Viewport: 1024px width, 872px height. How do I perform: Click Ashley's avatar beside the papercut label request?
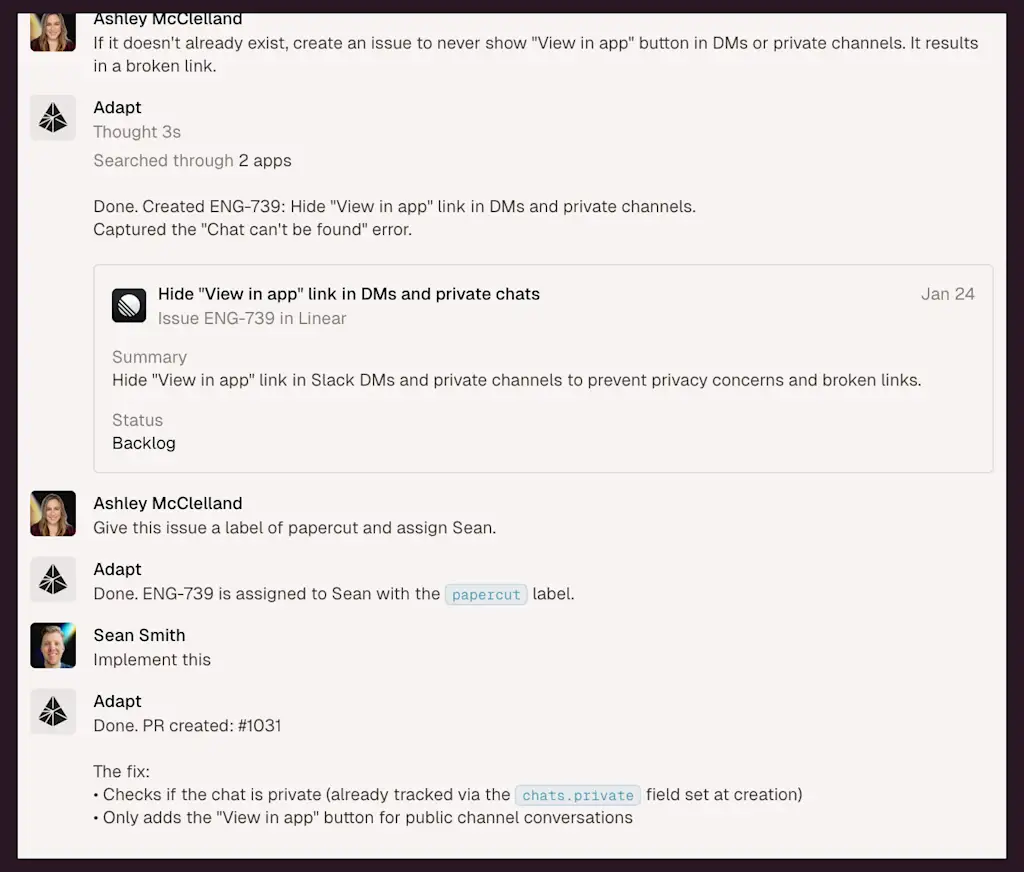tap(53, 513)
